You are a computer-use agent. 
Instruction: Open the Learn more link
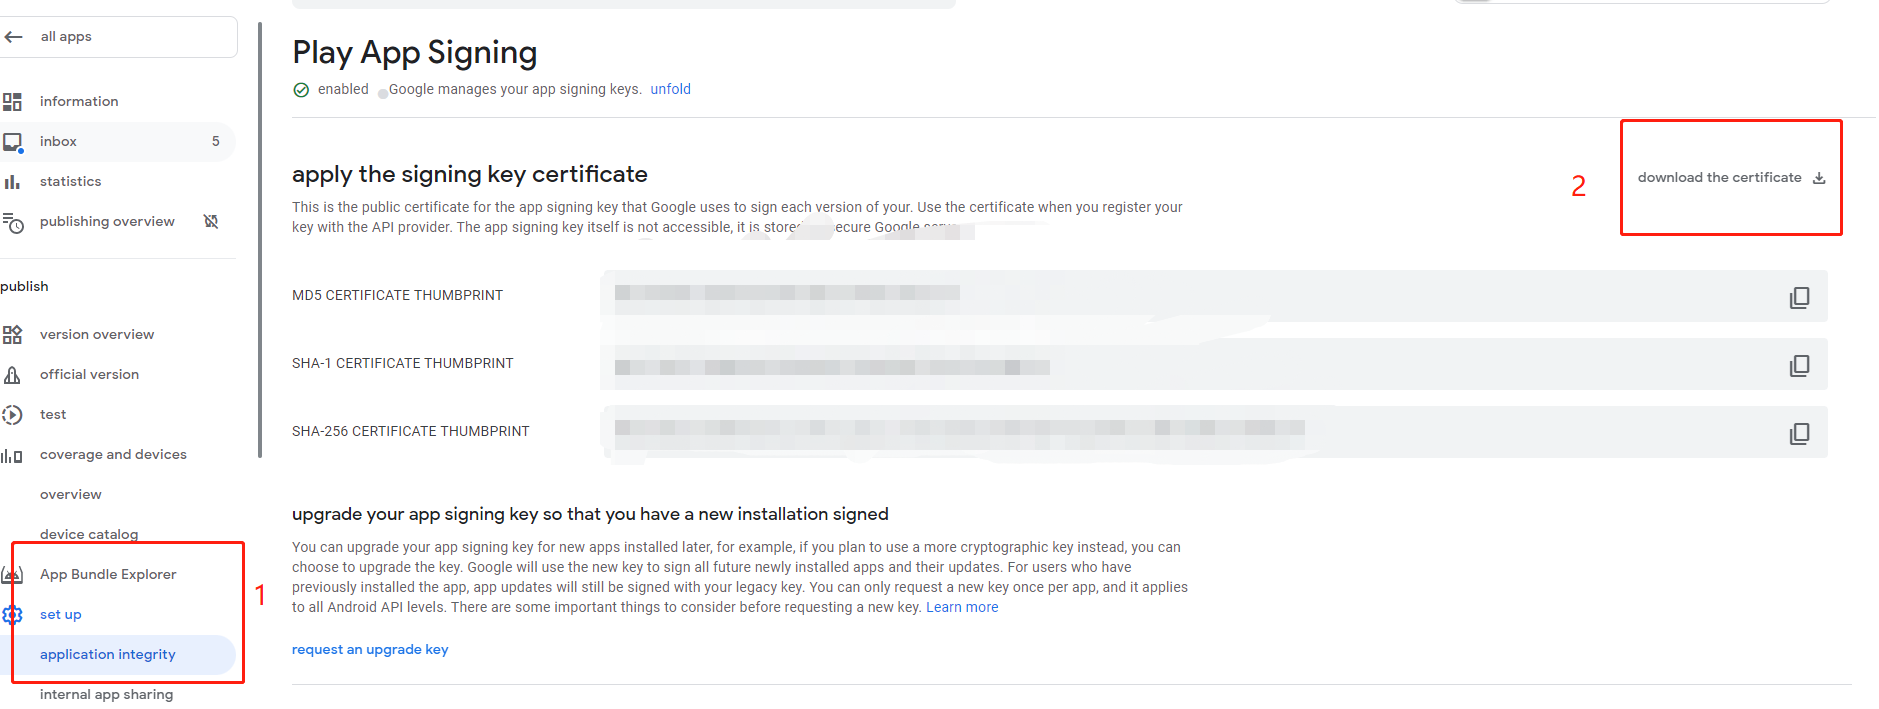click(x=961, y=606)
